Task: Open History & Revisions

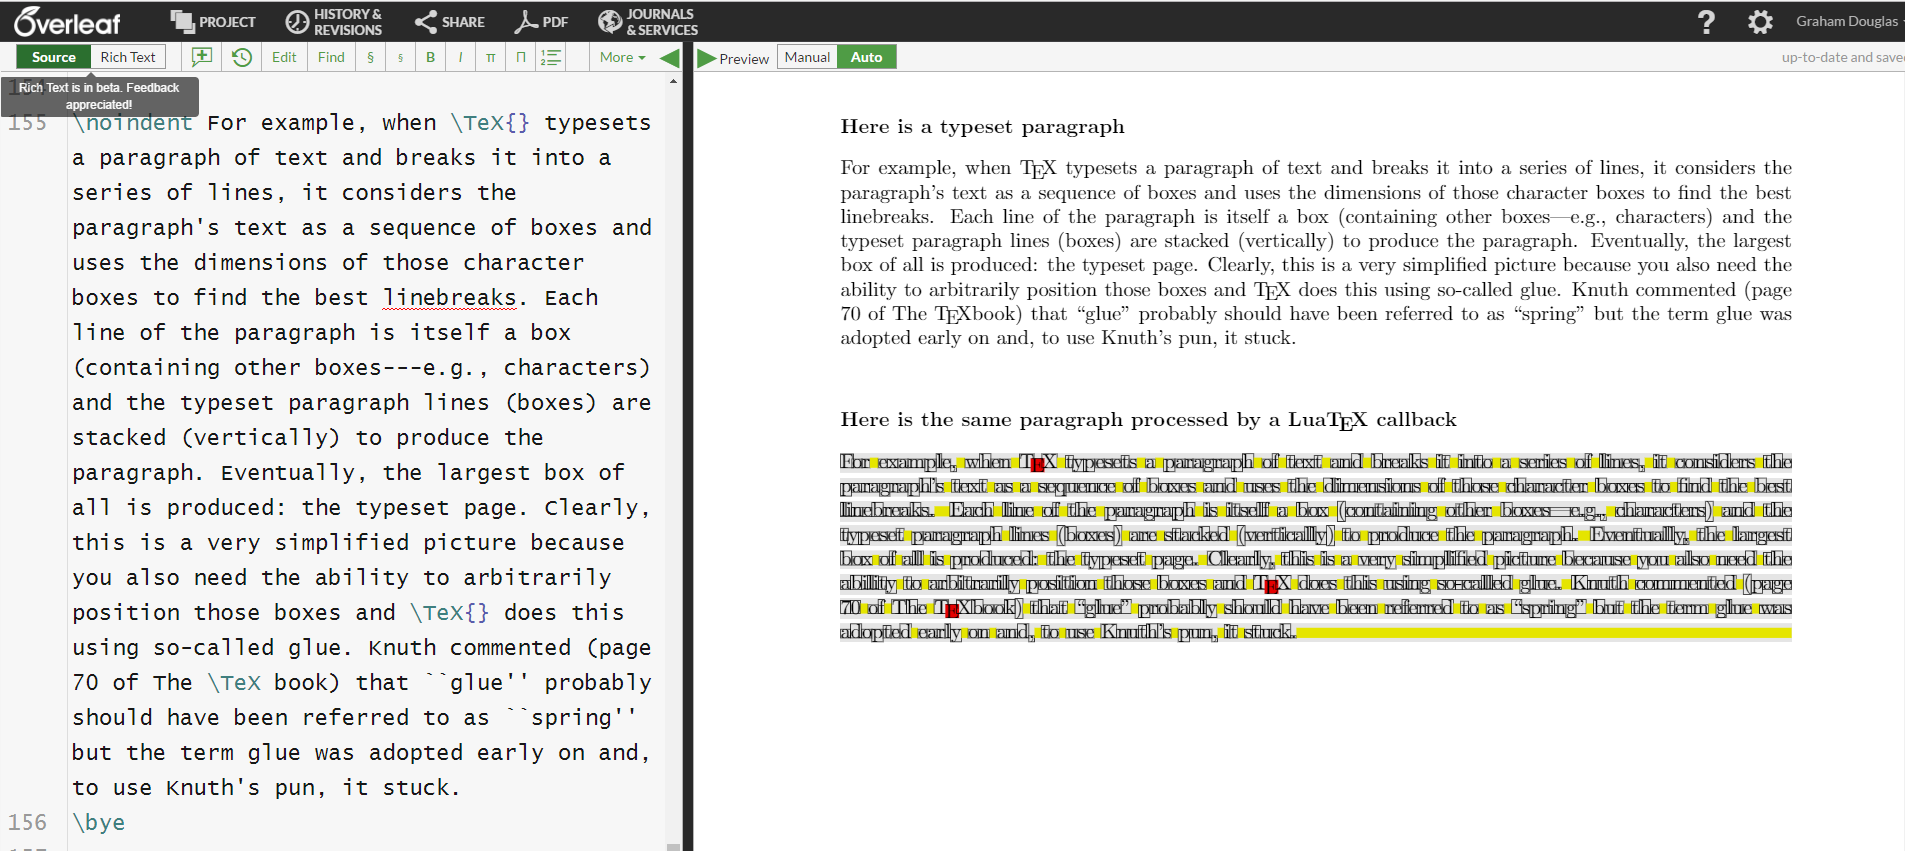Action: pyautogui.click(x=334, y=21)
